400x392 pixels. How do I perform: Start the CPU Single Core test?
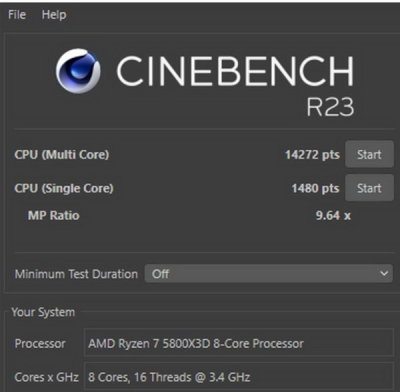pos(369,188)
